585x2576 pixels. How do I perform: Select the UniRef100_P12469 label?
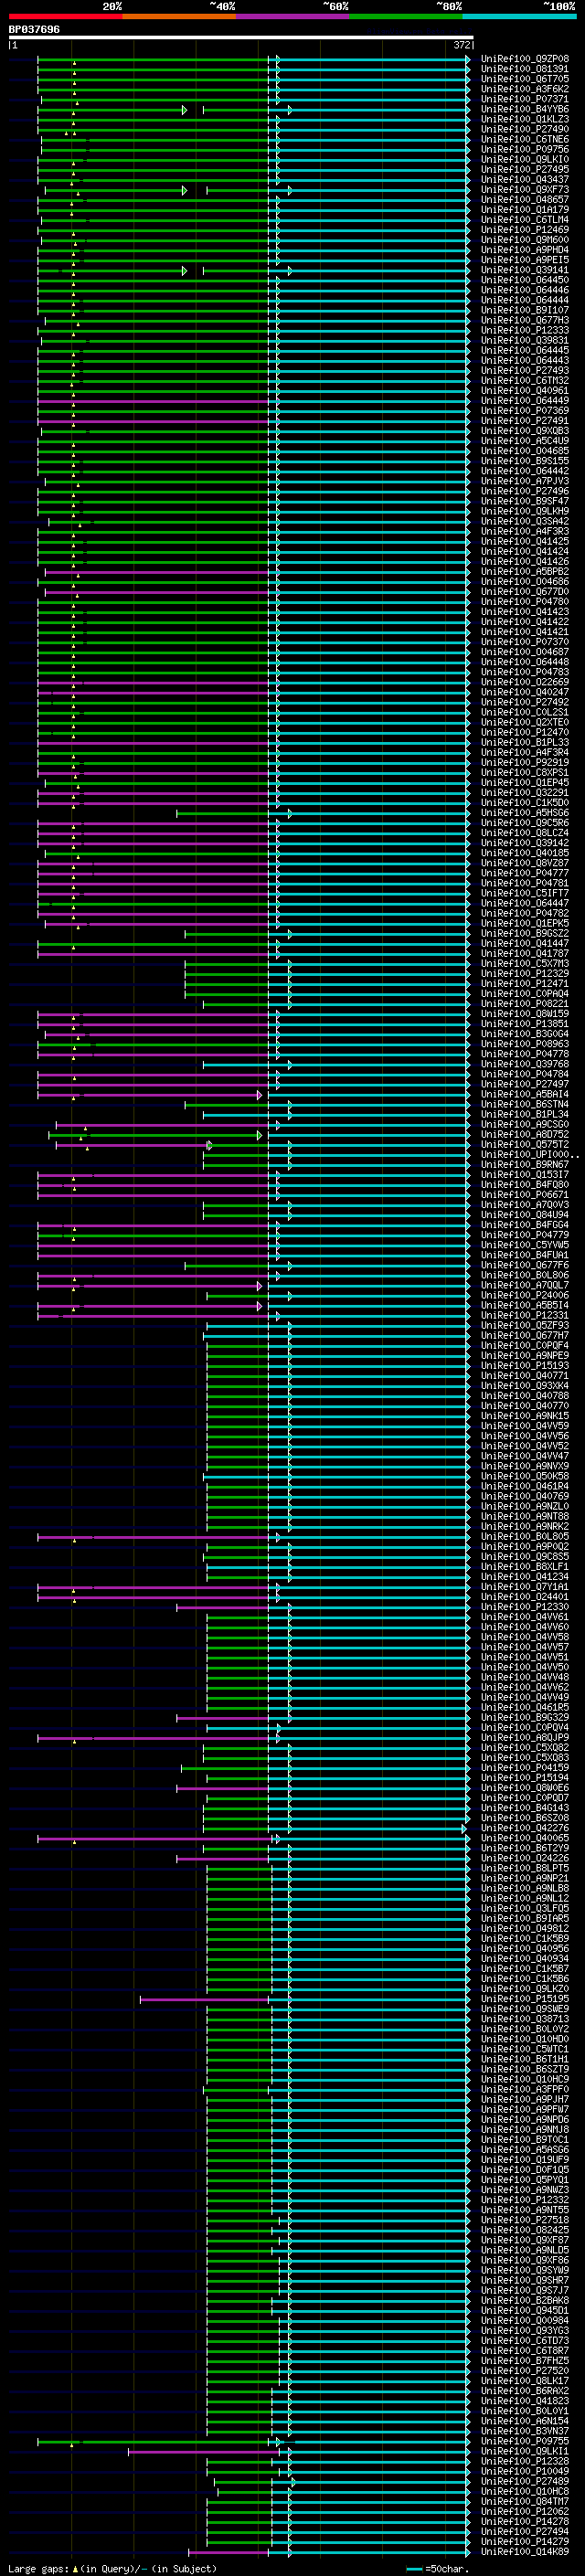[x=525, y=230]
